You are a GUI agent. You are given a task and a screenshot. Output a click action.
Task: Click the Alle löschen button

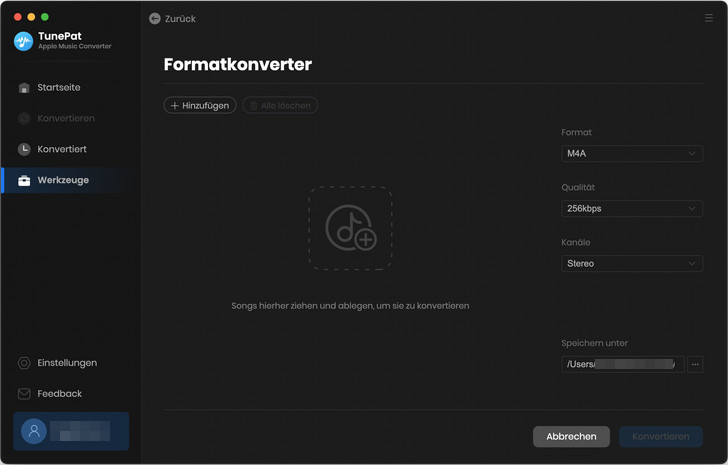coord(280,105)
